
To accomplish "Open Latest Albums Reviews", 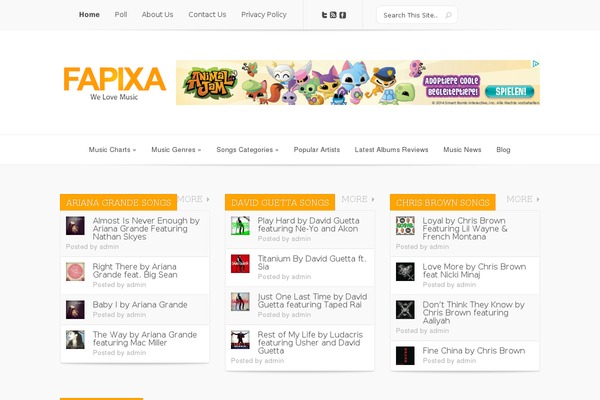I will tap(391, 150).
